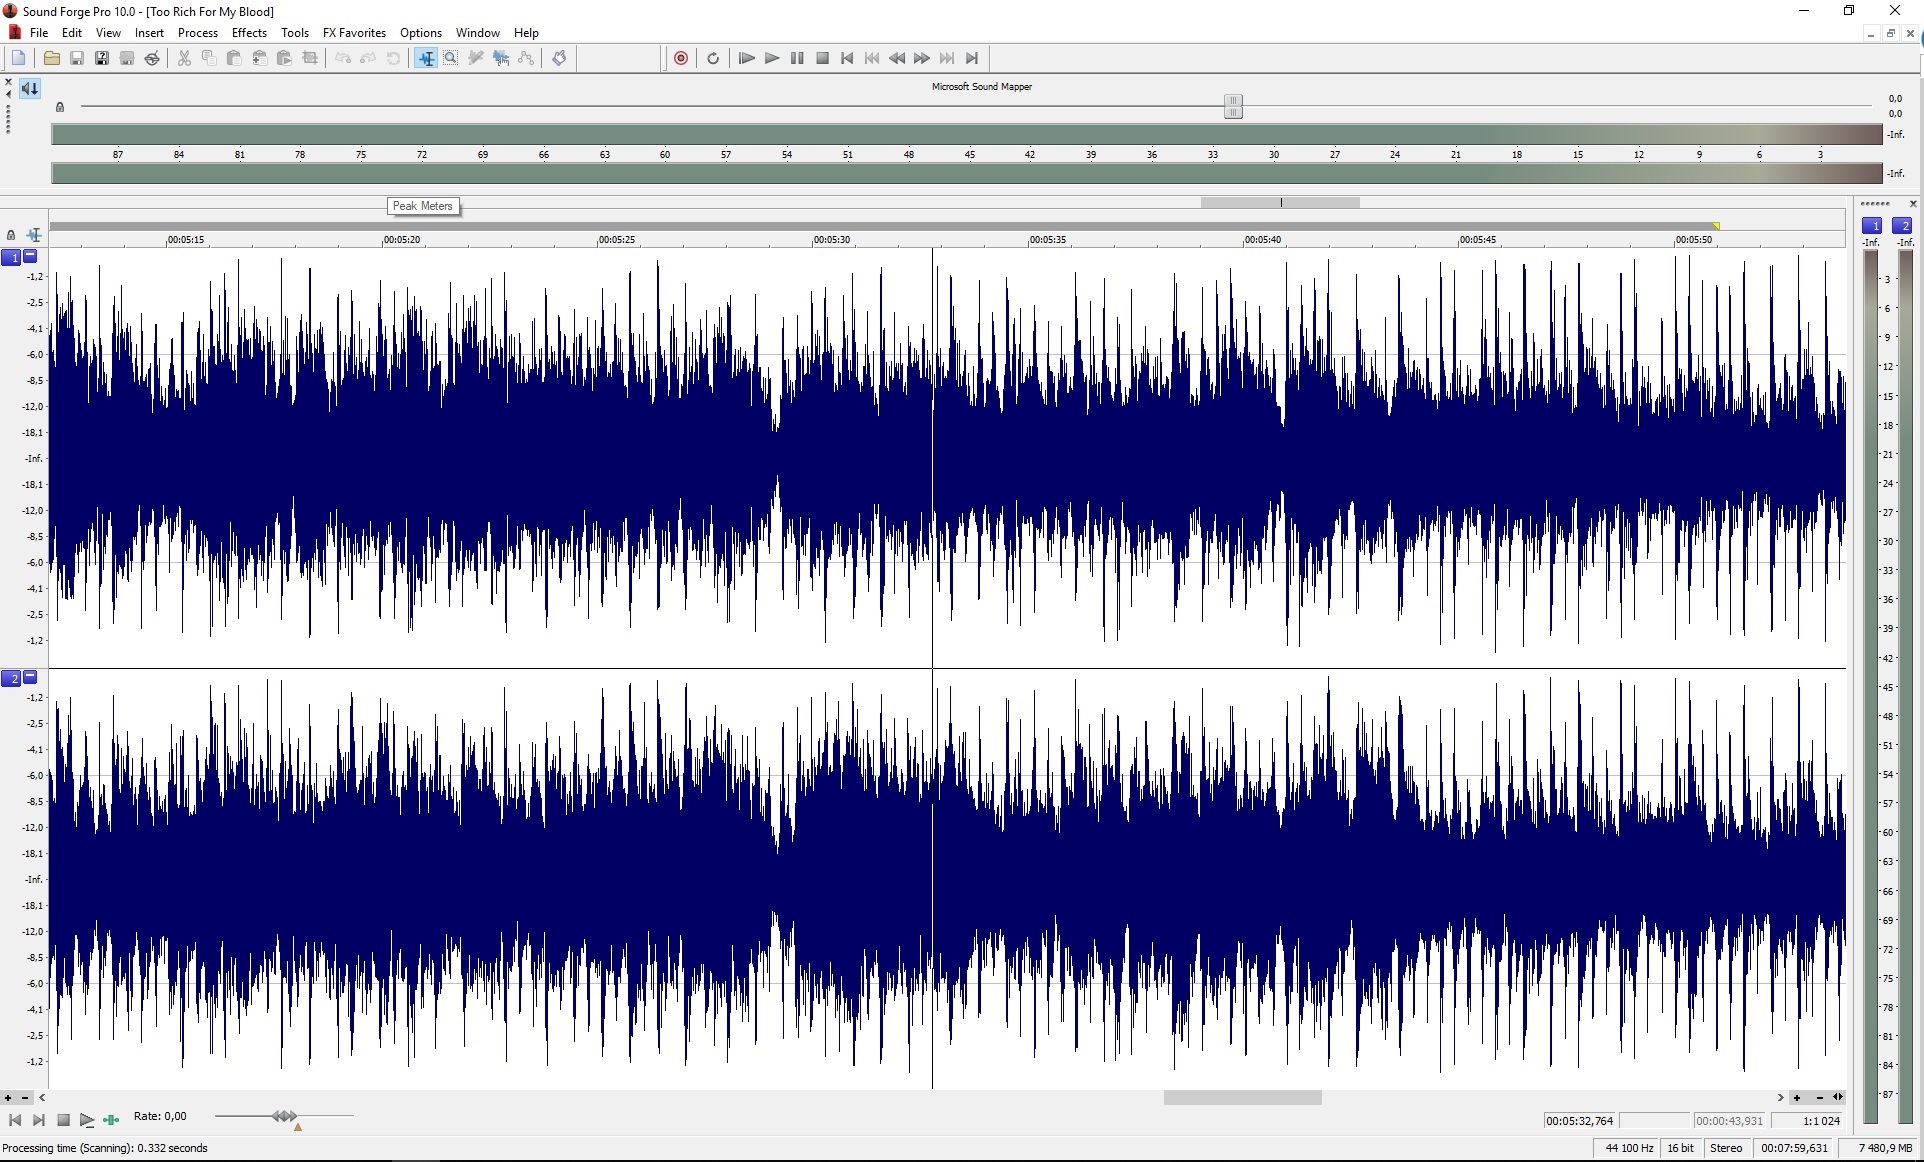Open the Process menu
This screenshot has height=1162, width=1924.
coord(198,33)
